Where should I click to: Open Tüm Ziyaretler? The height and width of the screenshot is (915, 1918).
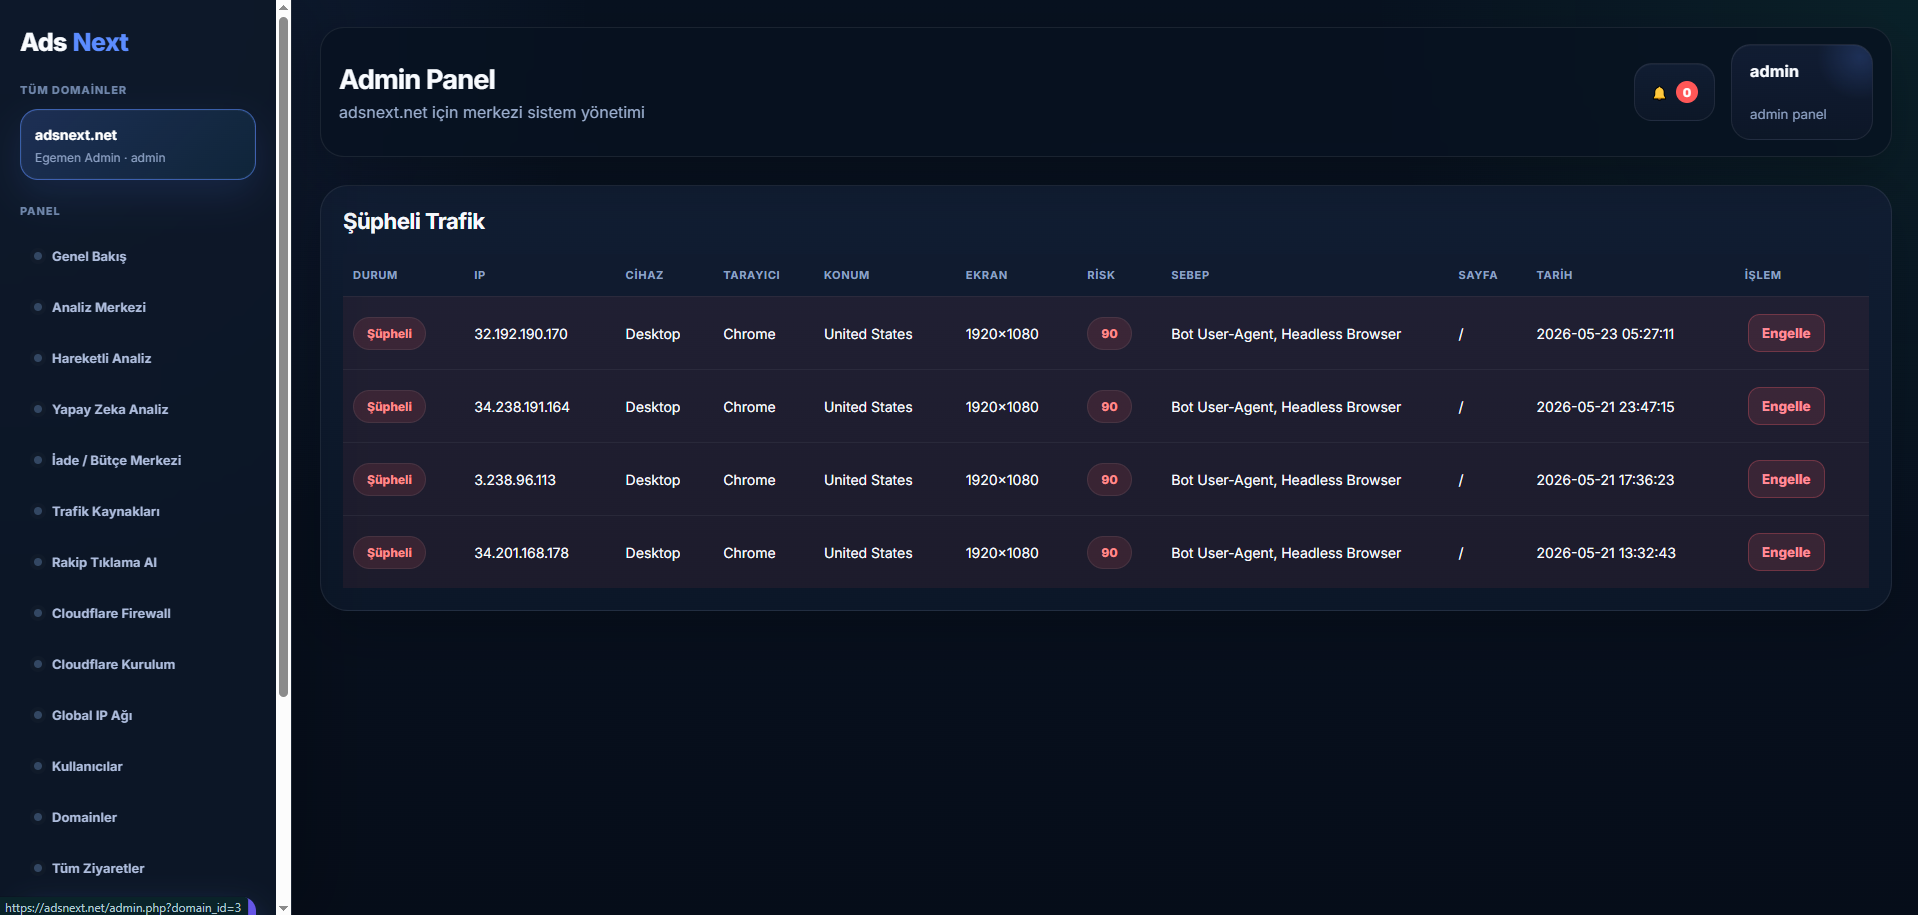click(98, 868)
